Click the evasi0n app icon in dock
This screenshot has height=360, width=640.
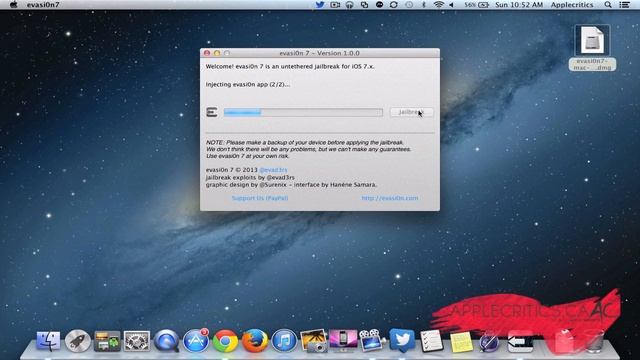[x=520, y=342]
